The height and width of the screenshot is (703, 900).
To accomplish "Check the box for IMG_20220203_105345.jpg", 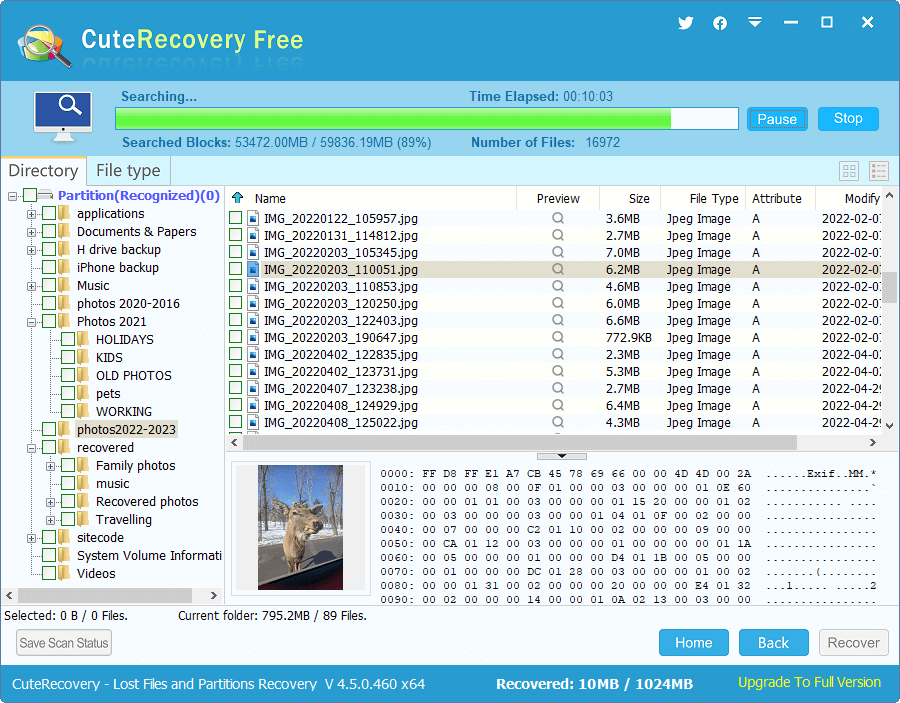I will pos(235,252).
